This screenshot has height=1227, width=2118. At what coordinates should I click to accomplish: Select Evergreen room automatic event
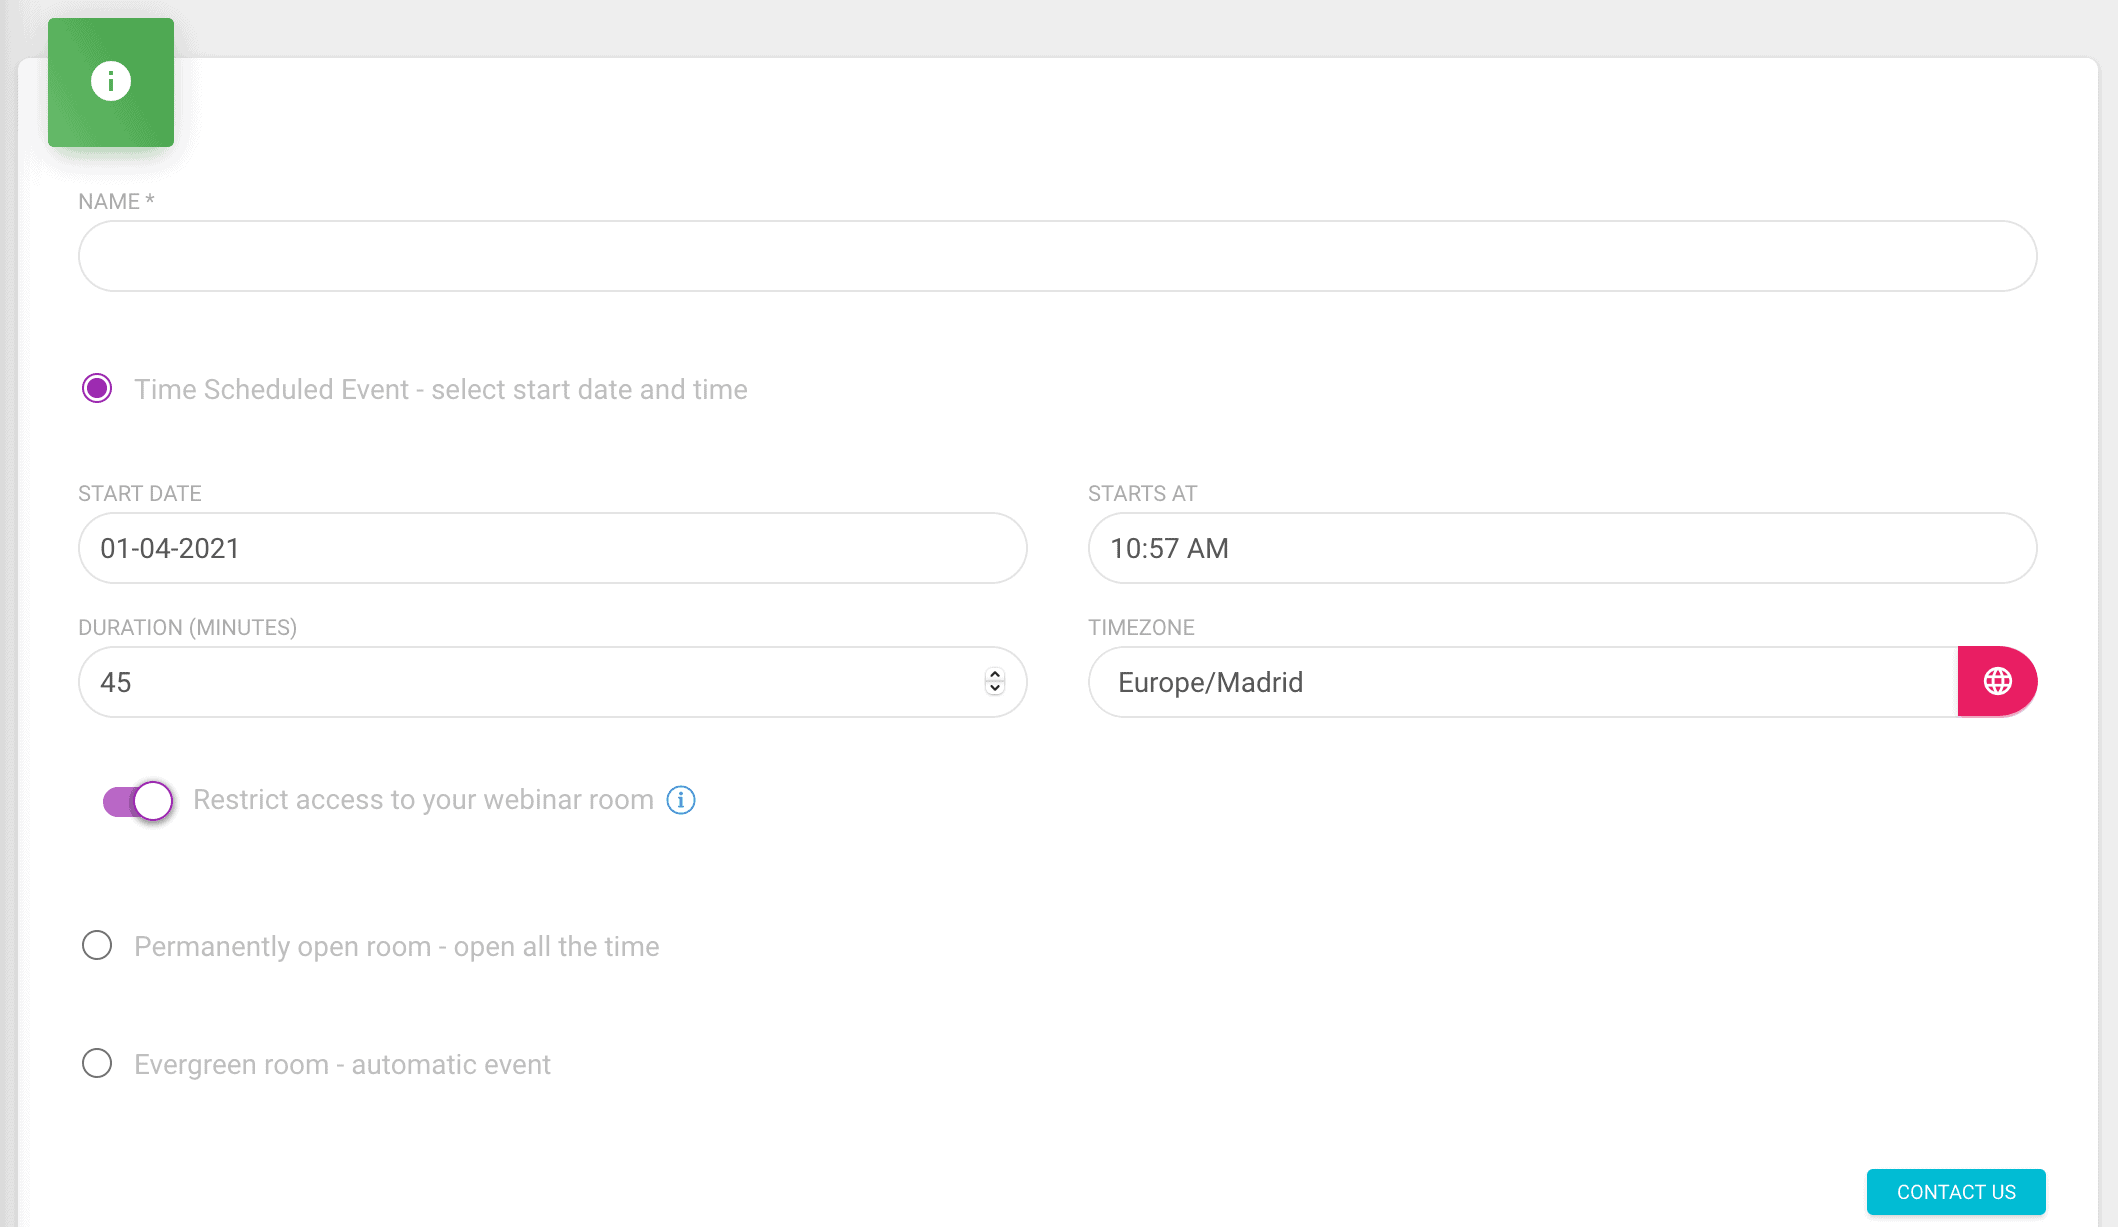[97, 1064]
